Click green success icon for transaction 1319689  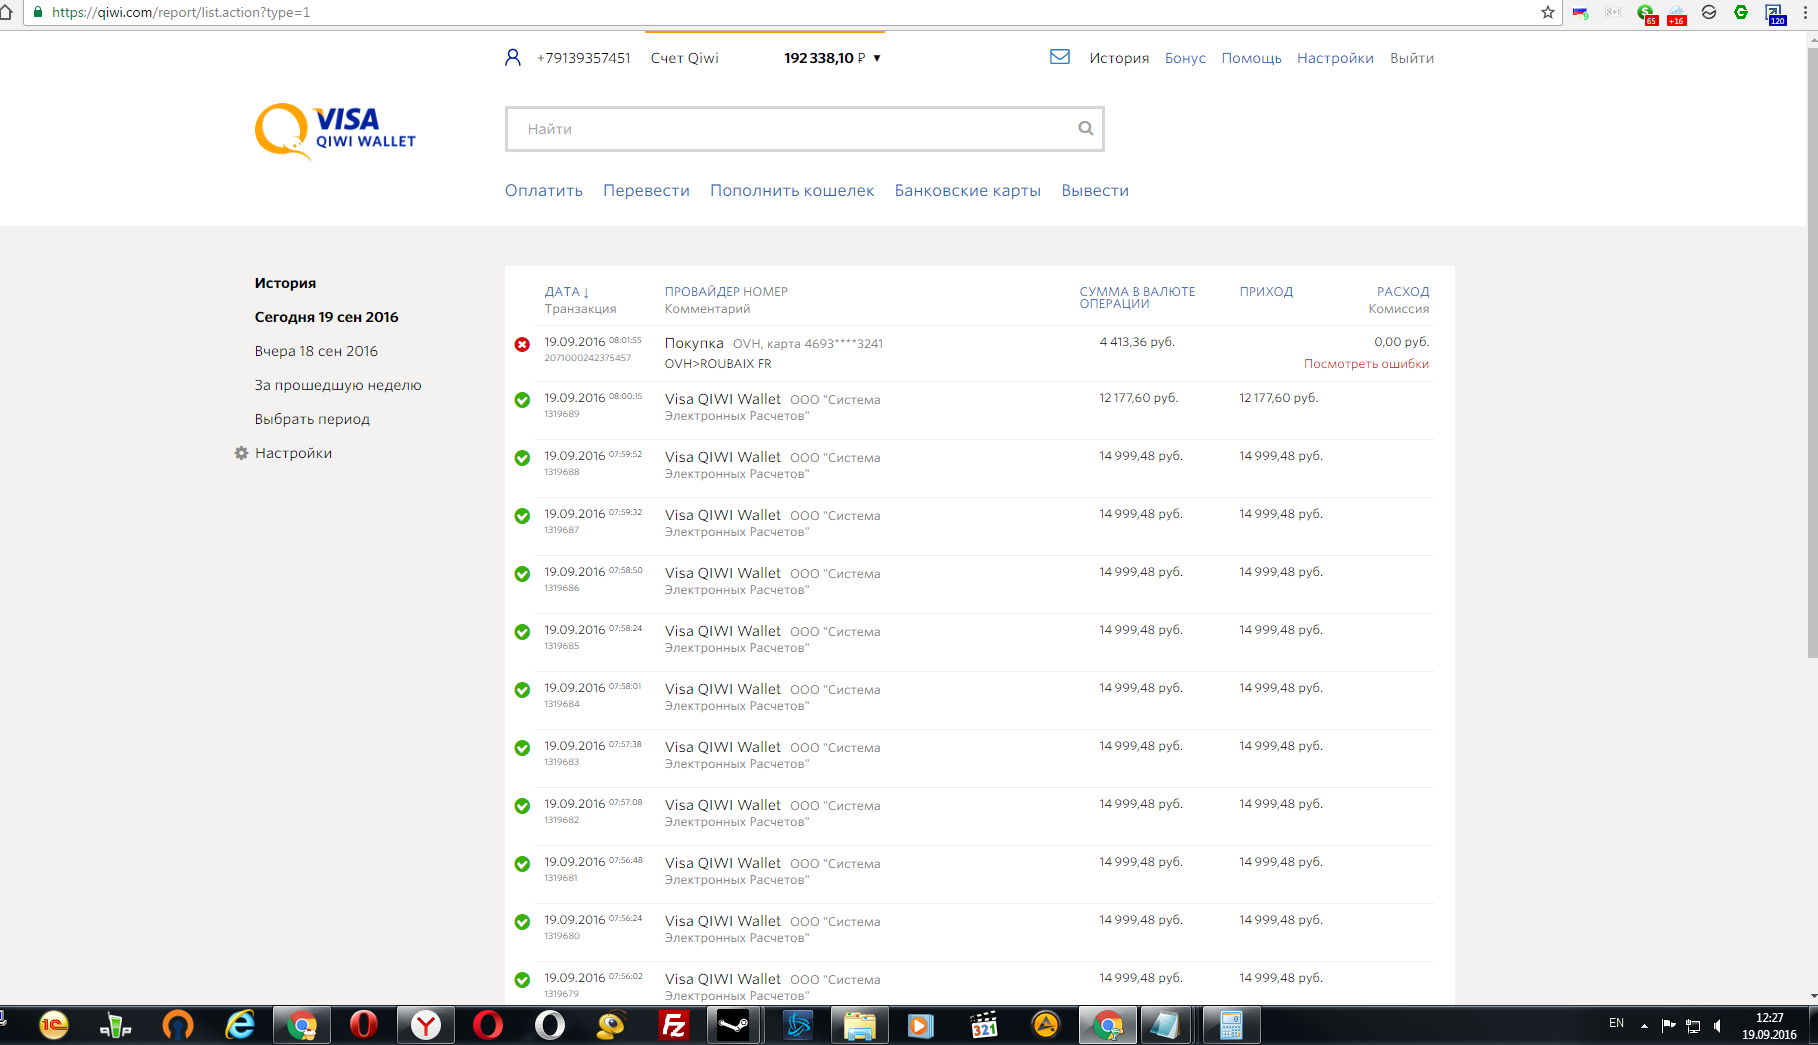coord(522,400)
